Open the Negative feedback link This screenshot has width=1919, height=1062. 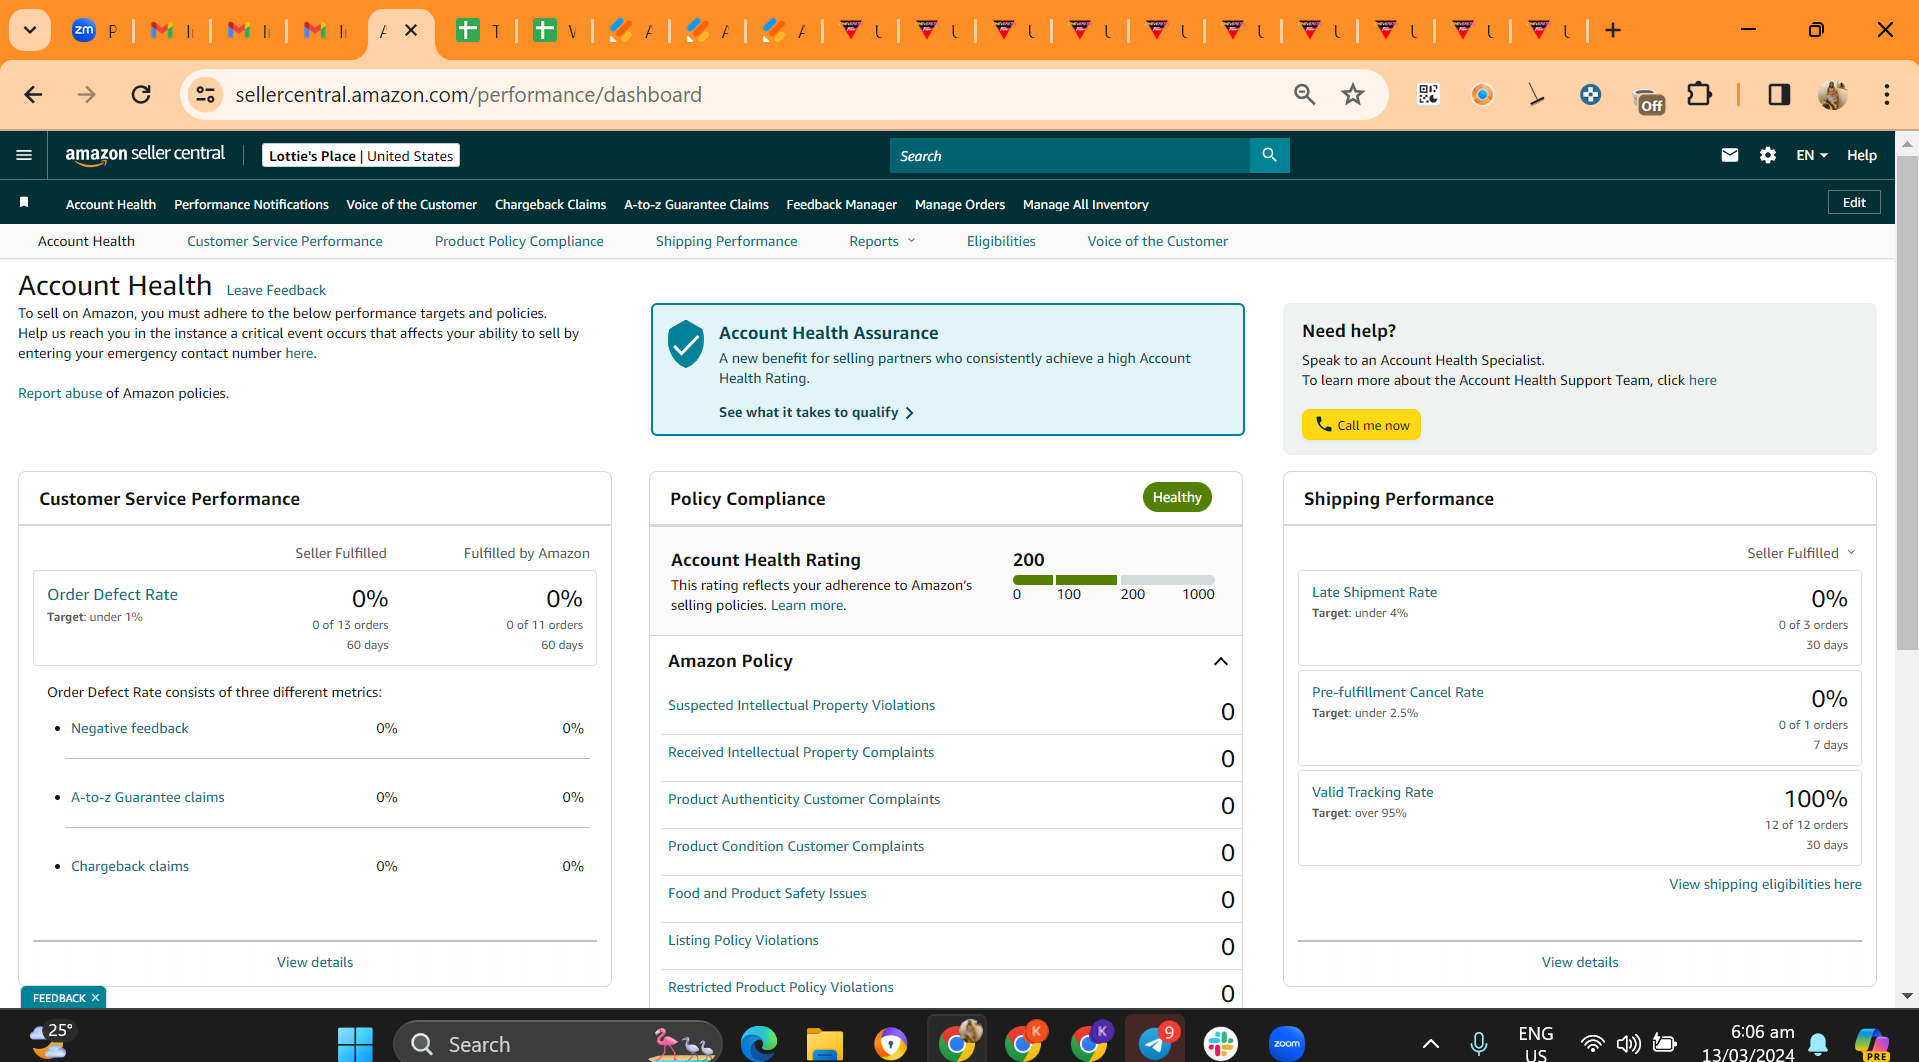(x=130, y=728)
